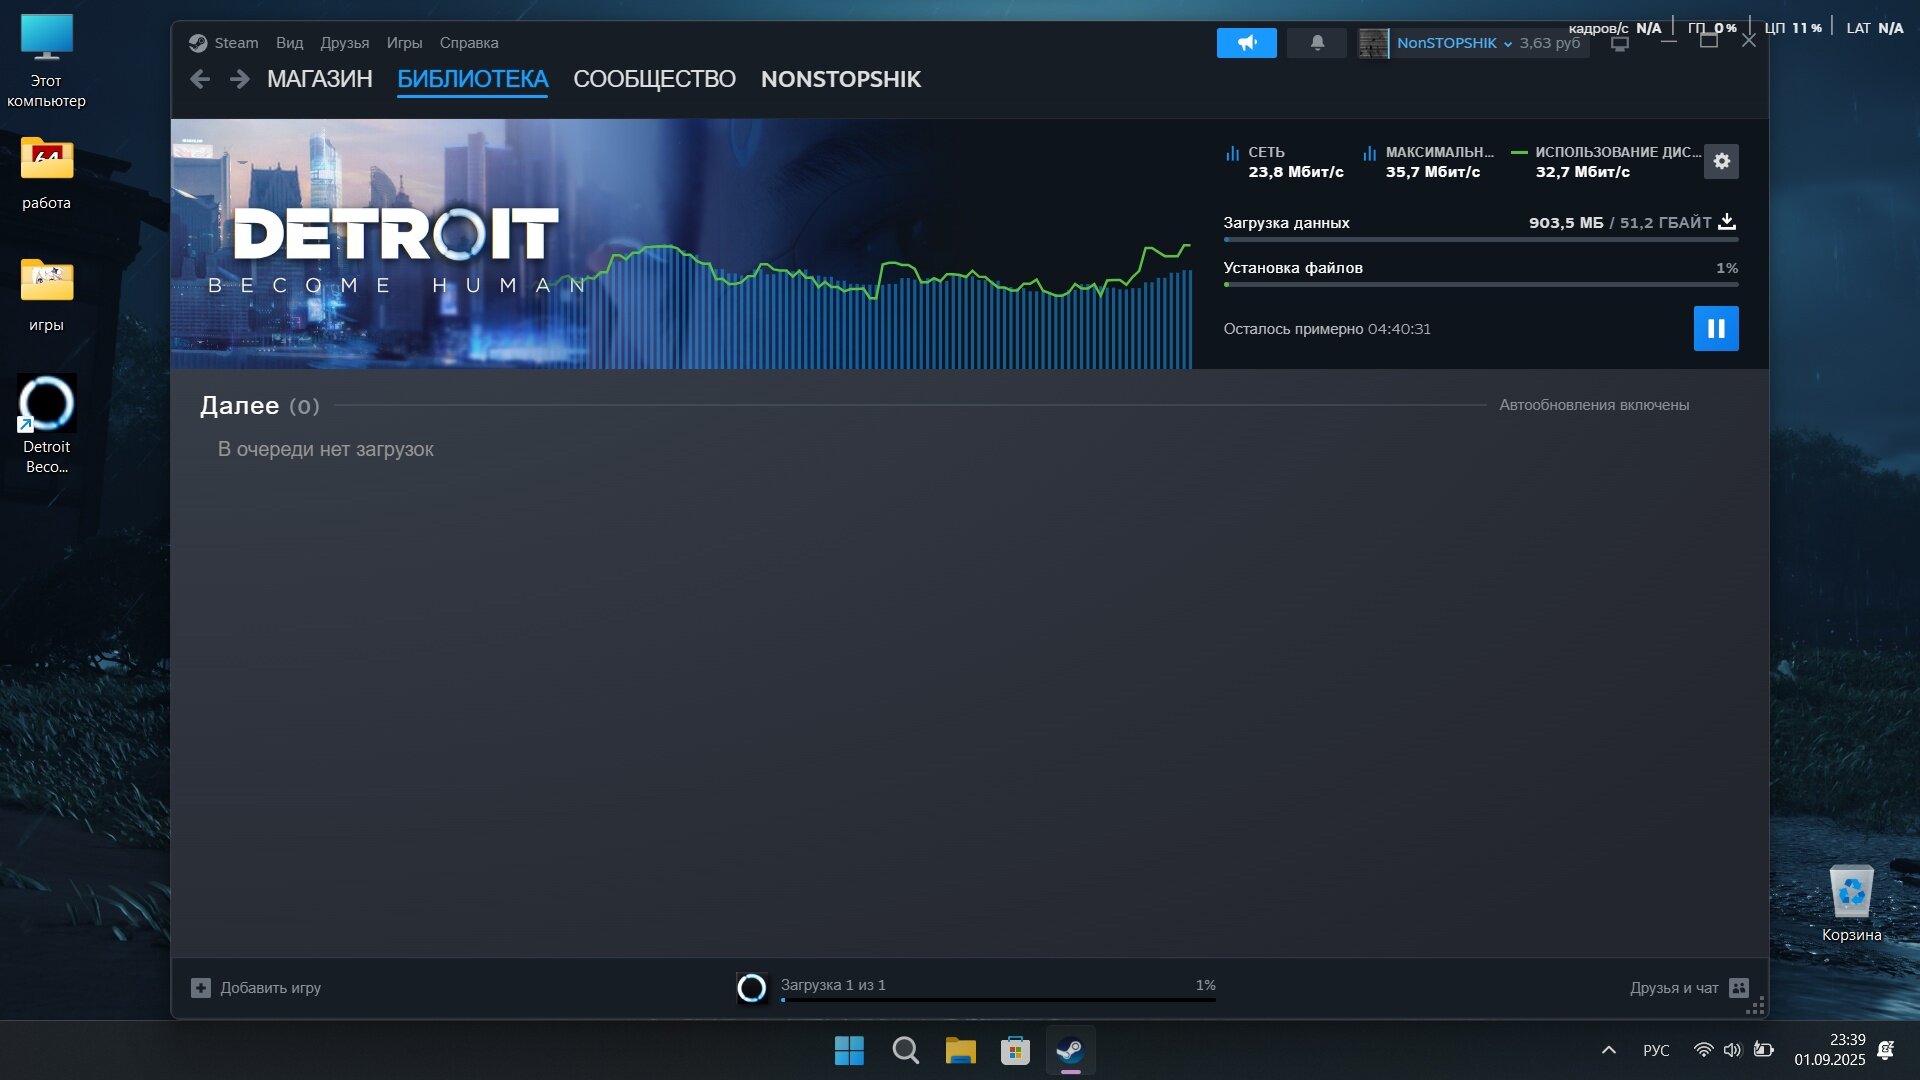Screen dimensions: 1920x1080
Task: Click the Detroit Become Human banner
Action: coord(681,243)
